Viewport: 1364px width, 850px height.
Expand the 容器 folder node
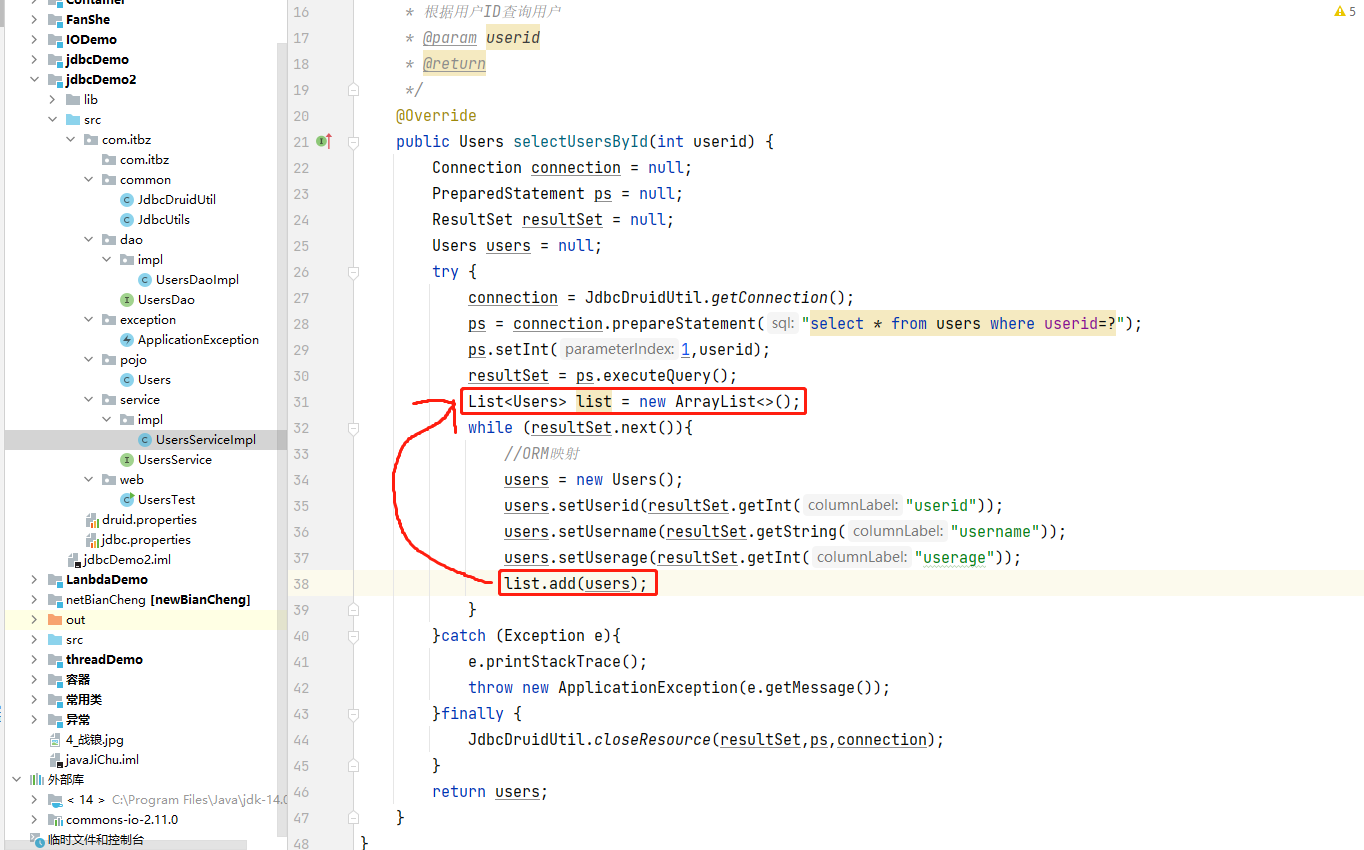click(34, 680)
